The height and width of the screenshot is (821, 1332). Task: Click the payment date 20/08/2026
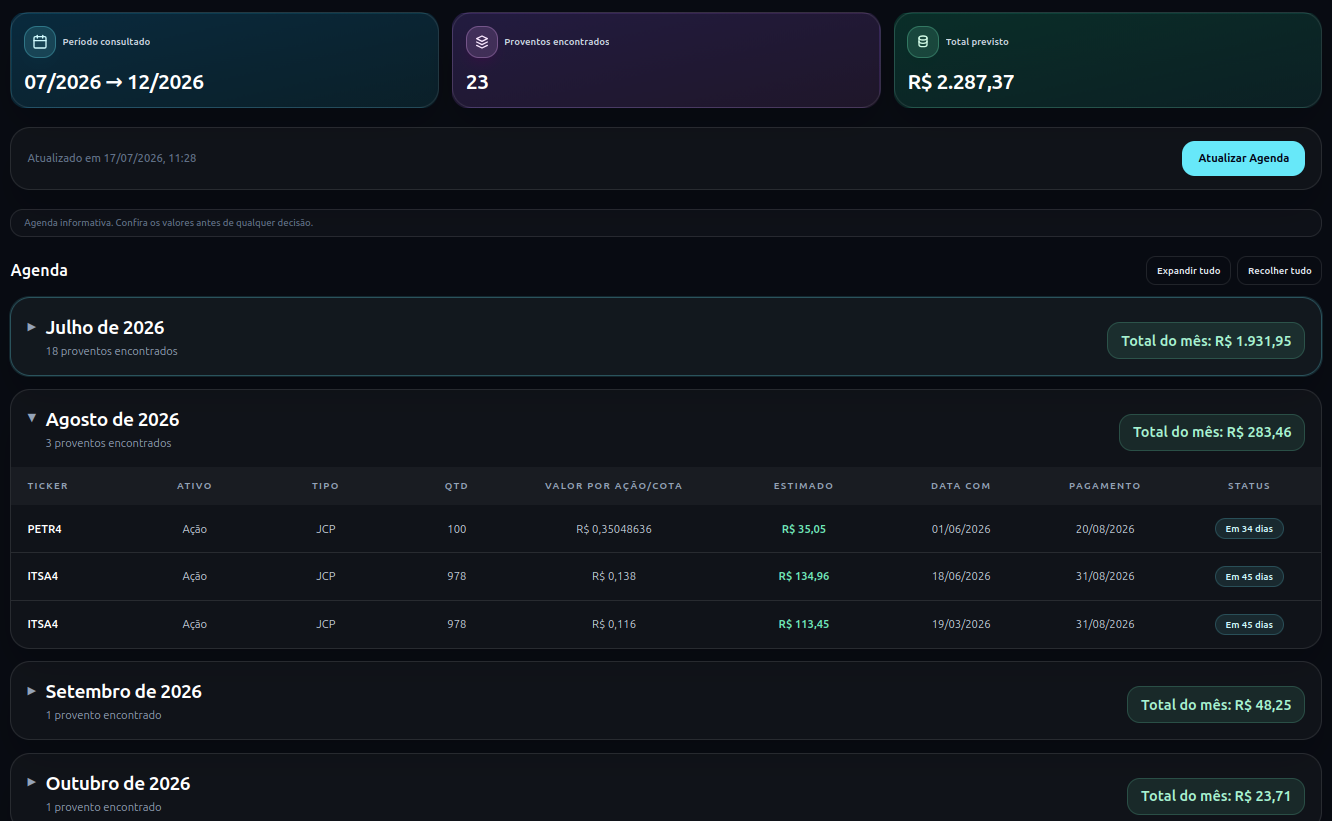(1105, 529)
